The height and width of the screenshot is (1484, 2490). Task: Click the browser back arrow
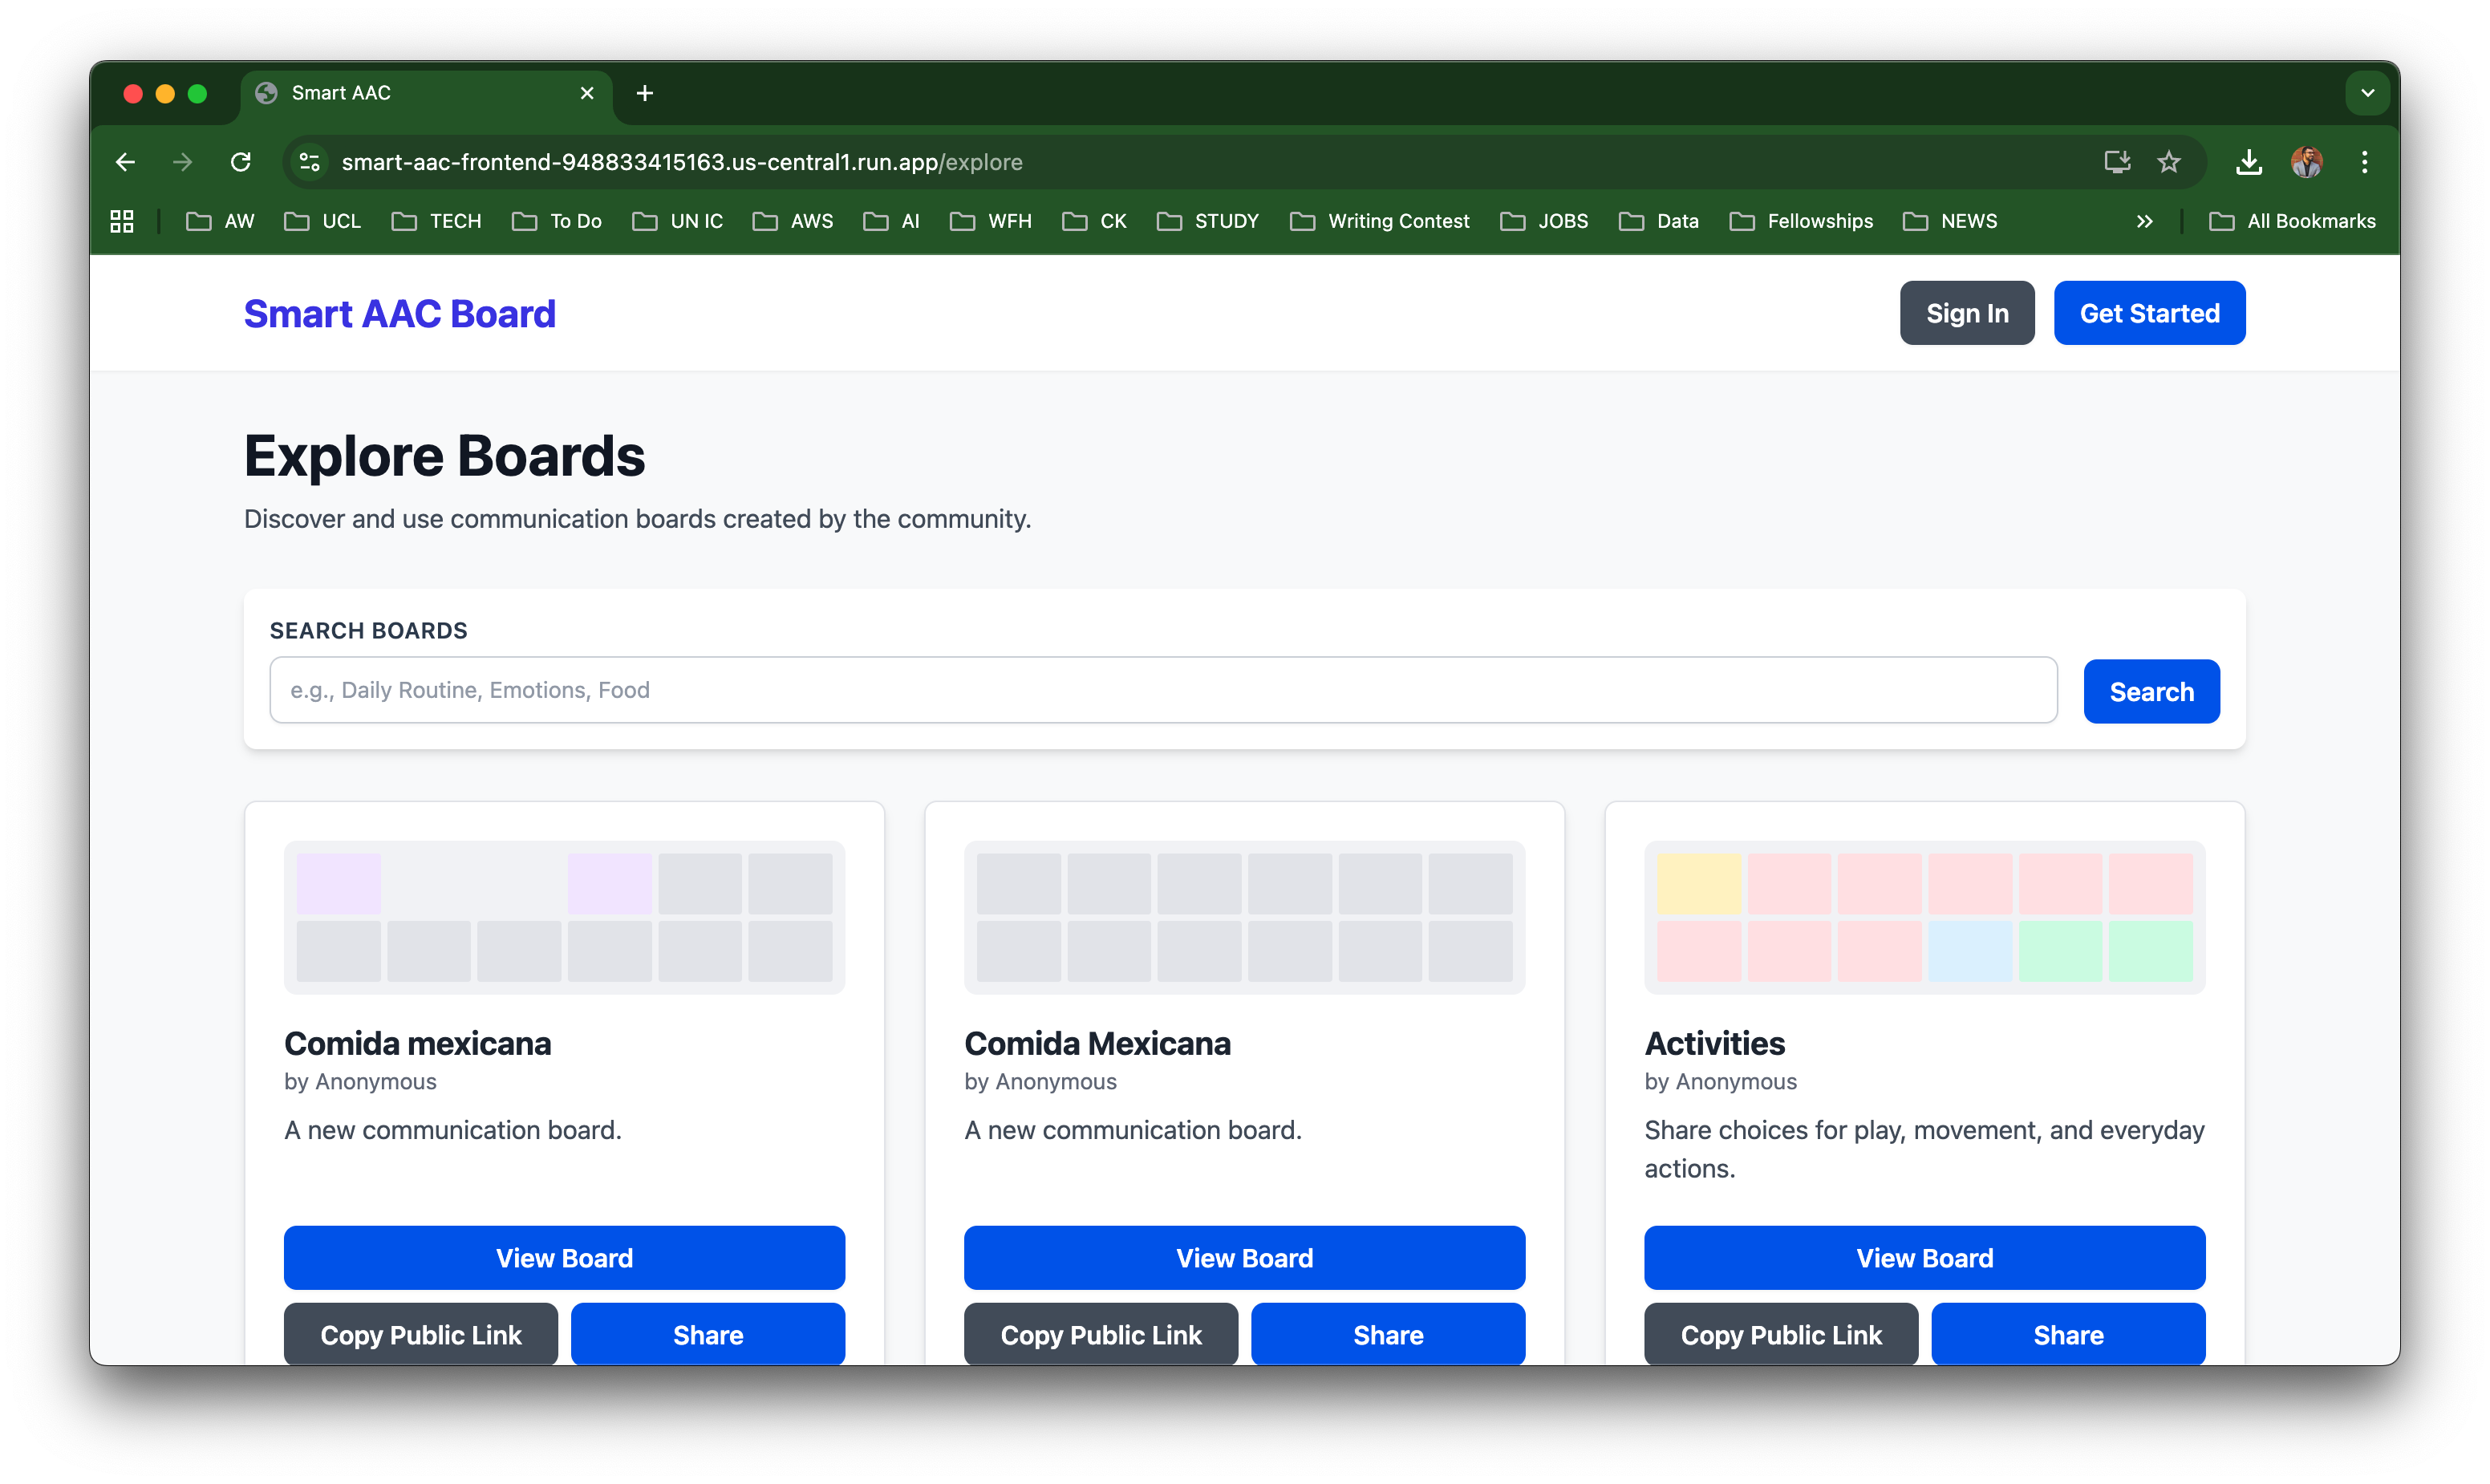click(125, 162)
